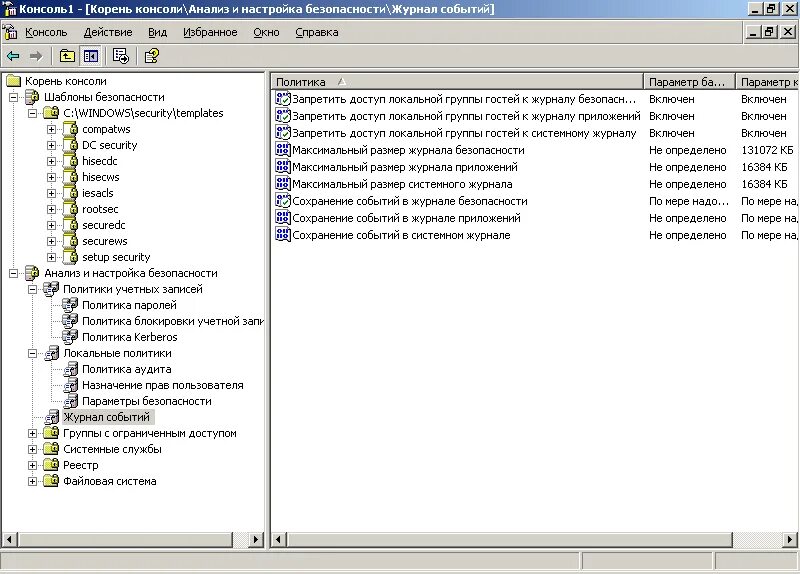Collapse Политики учетных записей node

pyautogui.click(x=32, y=289)
